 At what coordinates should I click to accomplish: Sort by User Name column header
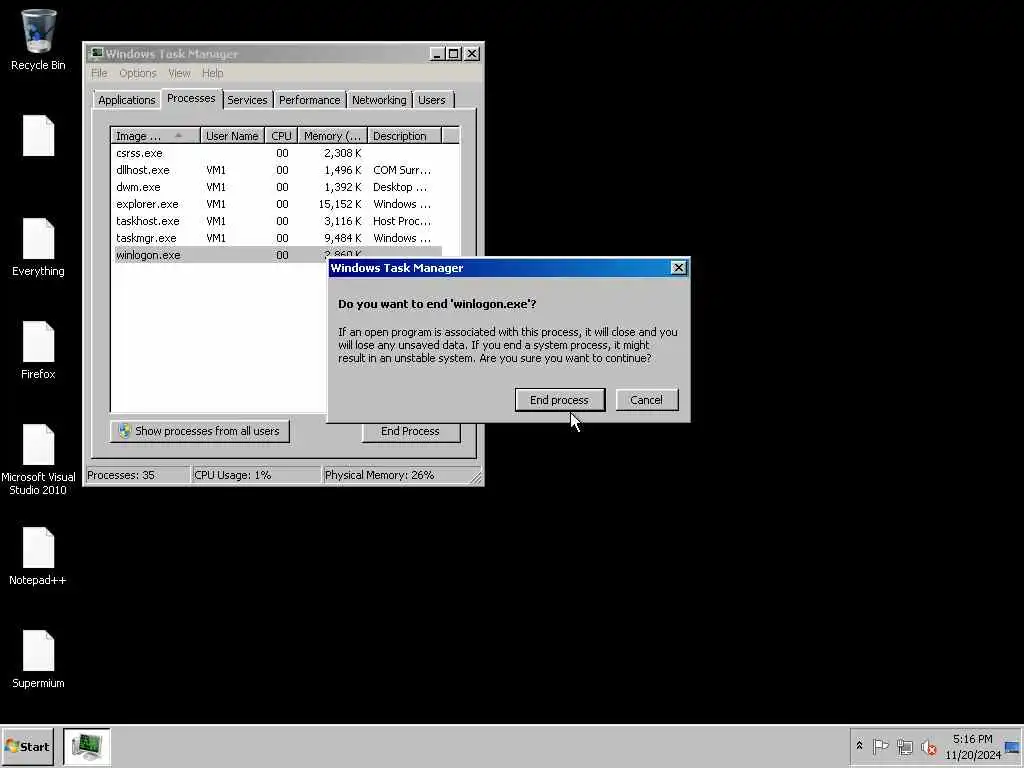point(232,136)
